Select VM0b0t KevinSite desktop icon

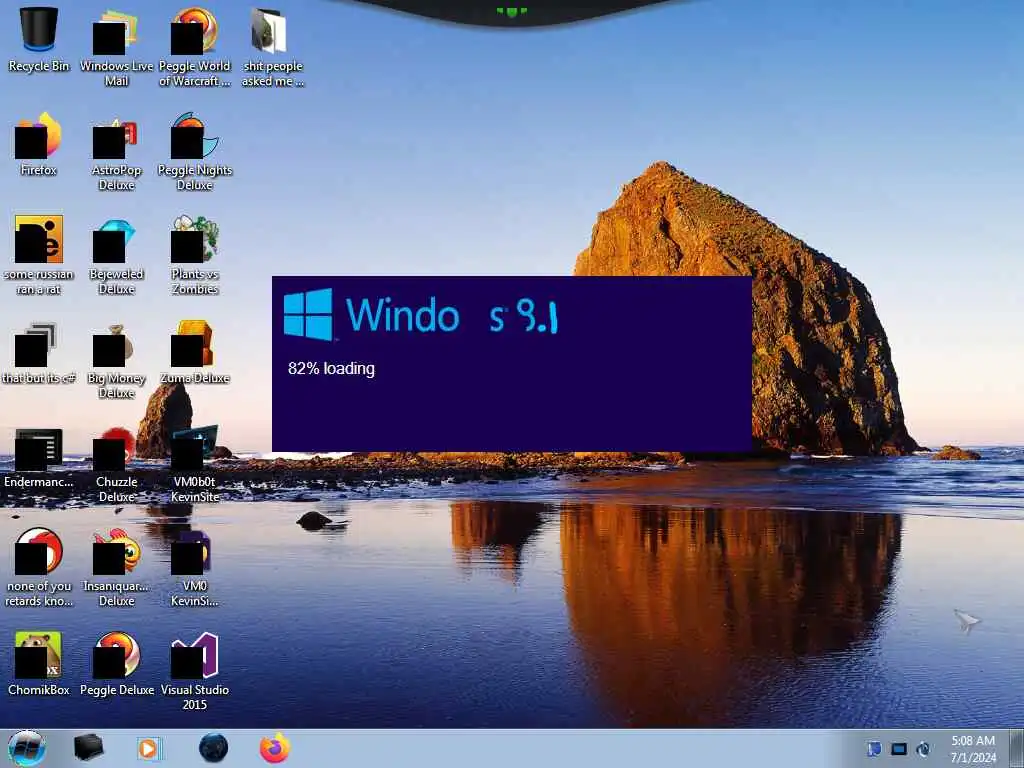coord(195,463)
